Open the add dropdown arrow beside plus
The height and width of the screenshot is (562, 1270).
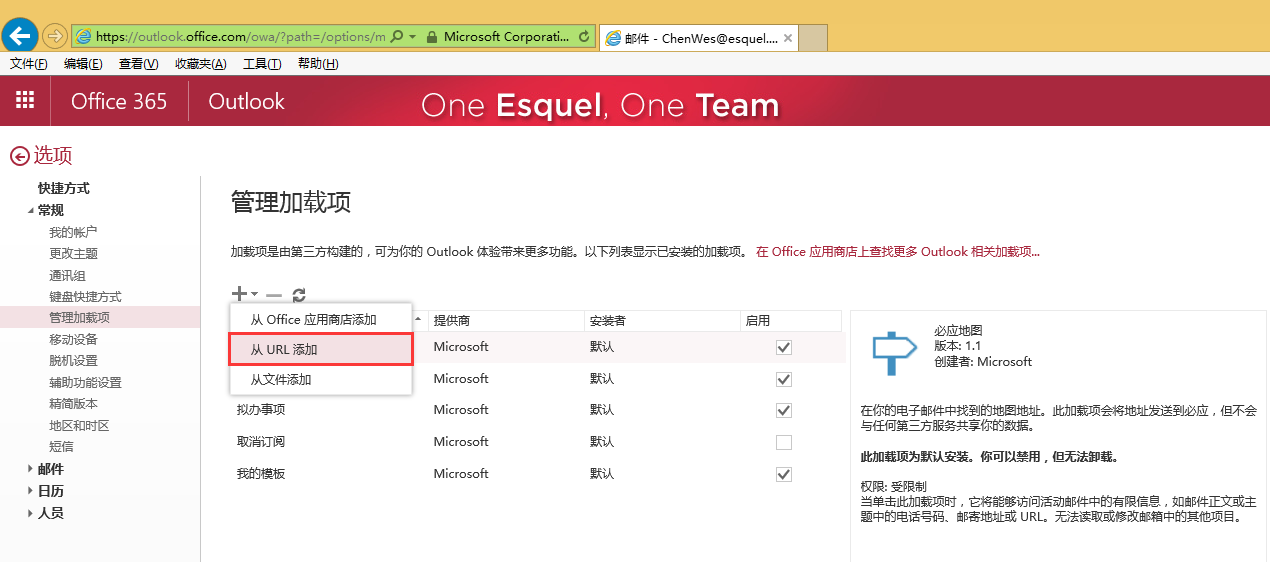[255, 295]
